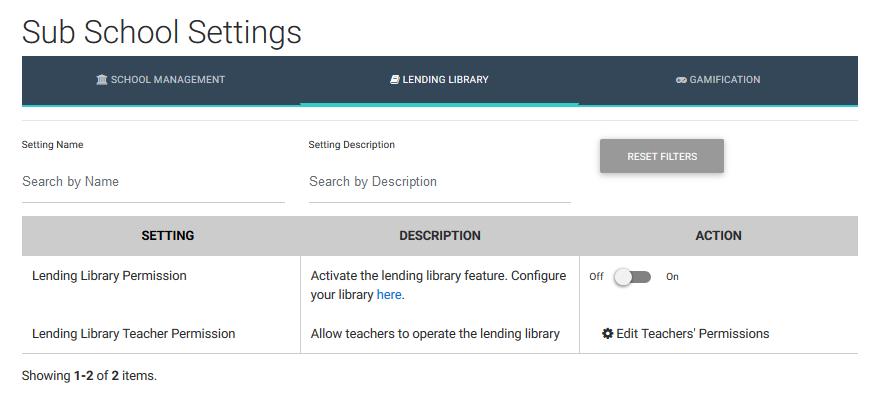Click the Lending Library book icon
The image size is (871, 404).
pyautogui.click(x=395, y=80)
